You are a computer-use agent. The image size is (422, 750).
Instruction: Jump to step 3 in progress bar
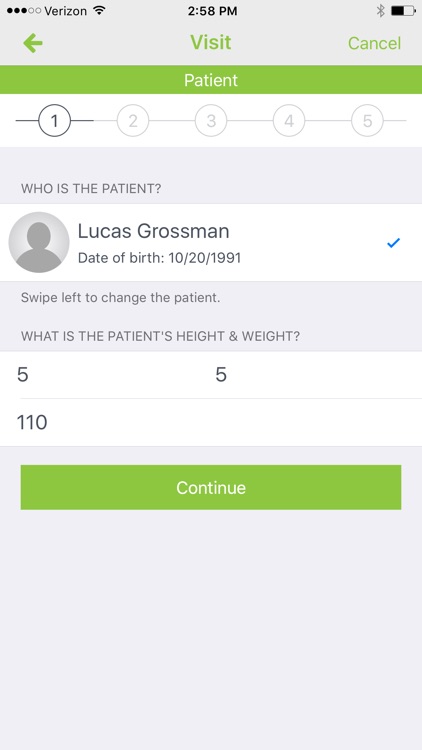coord(211,121)
